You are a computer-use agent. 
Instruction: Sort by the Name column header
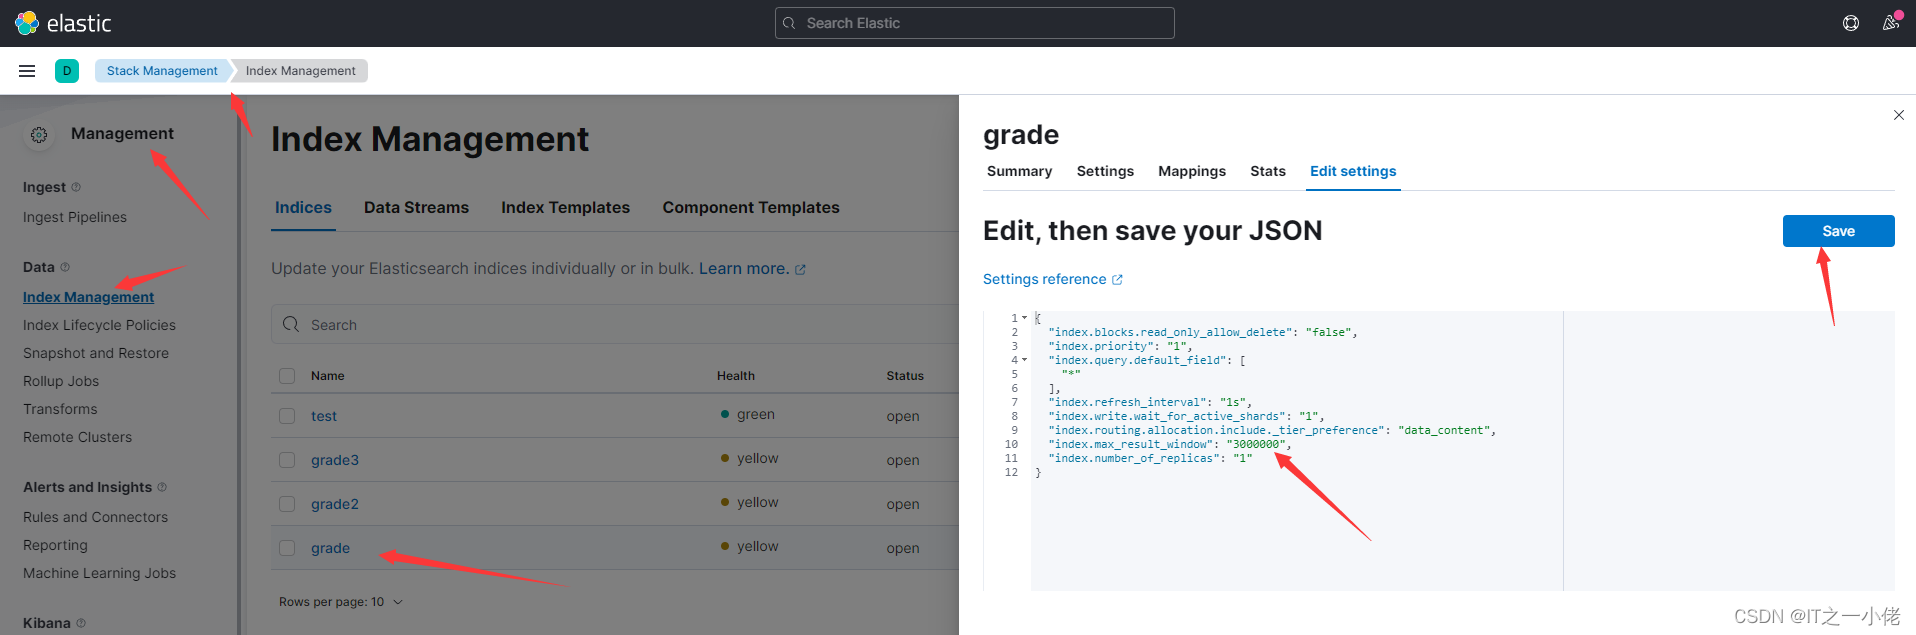(327, 376)
